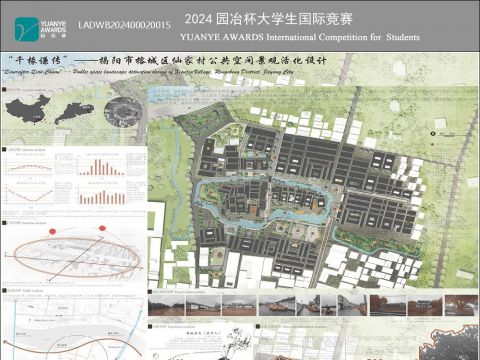
Task: Click the tall-peaked monthly bar chart
Action: (x=102, y=167)
